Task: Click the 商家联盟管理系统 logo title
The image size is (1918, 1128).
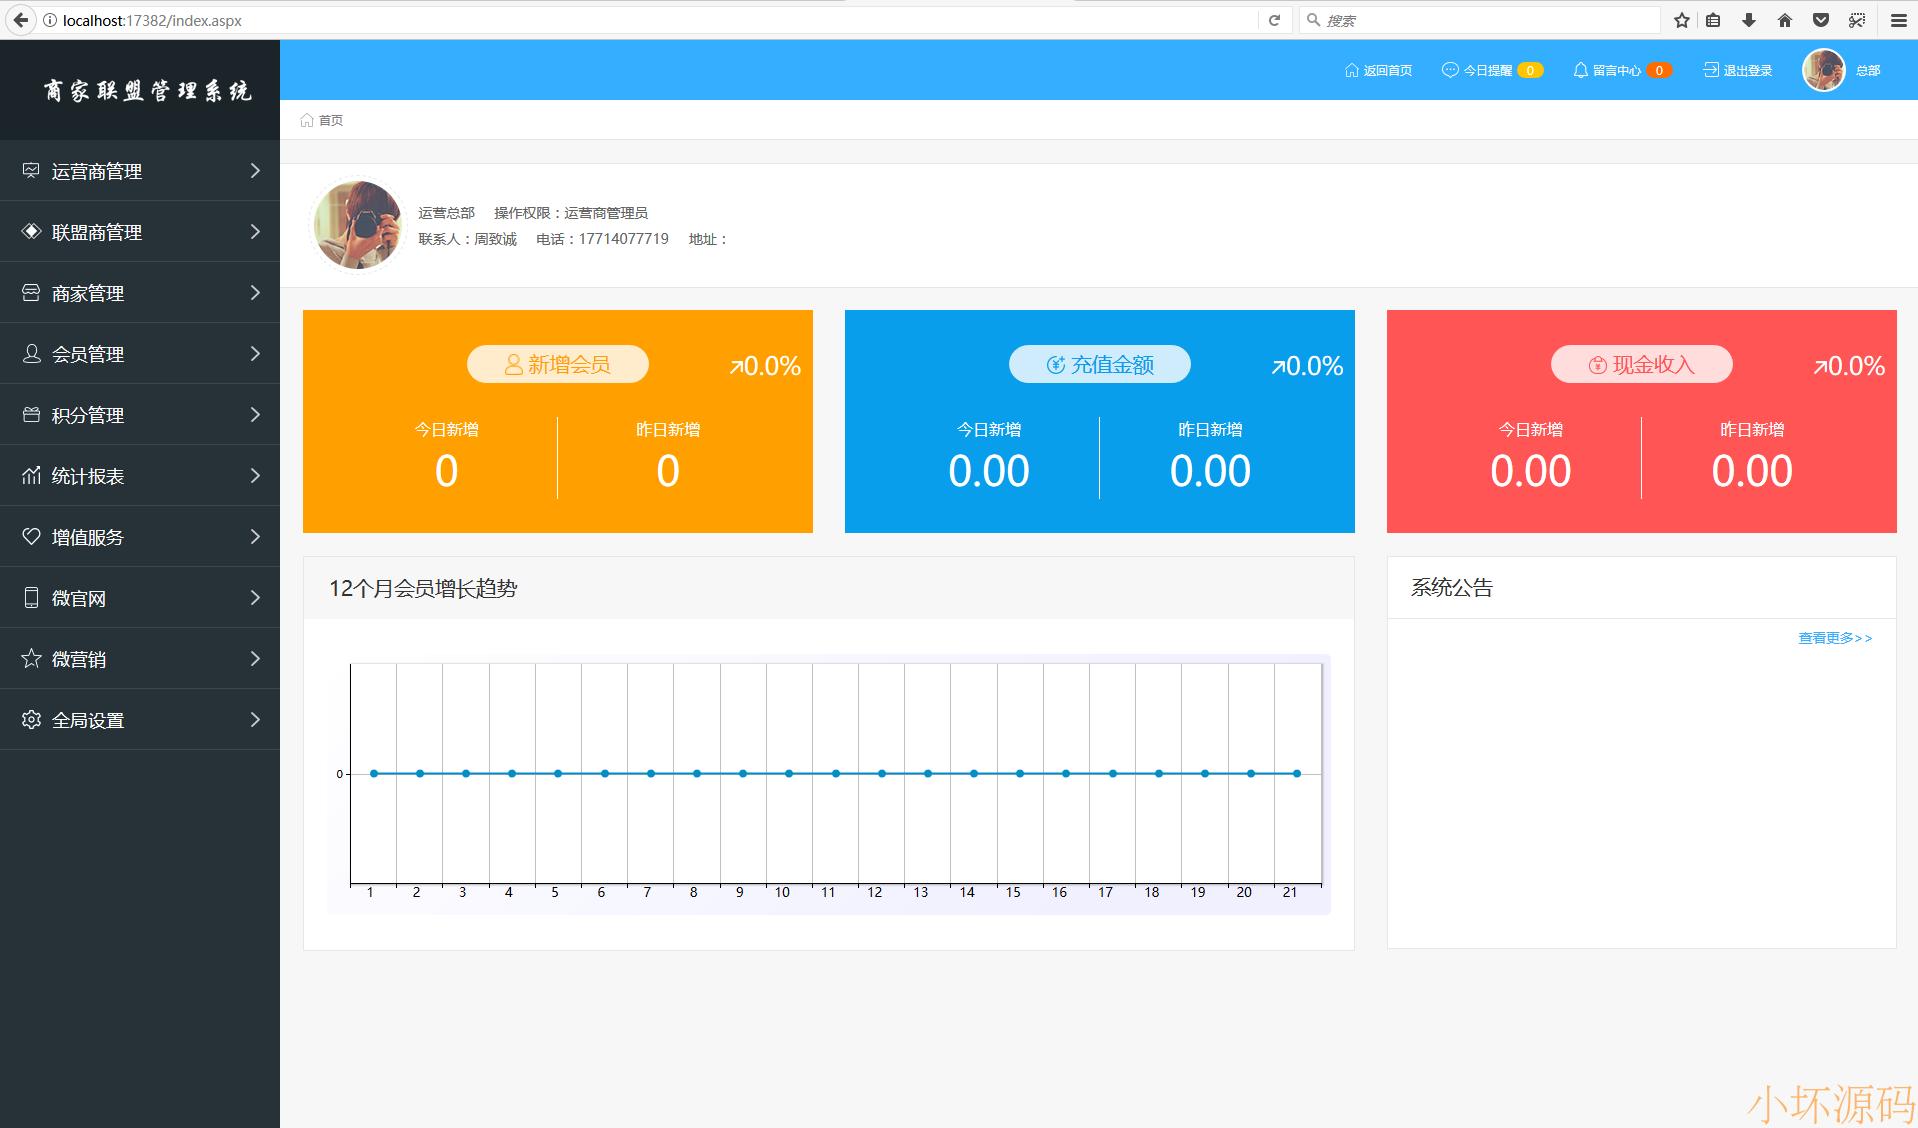Action: tap(147, 91)
